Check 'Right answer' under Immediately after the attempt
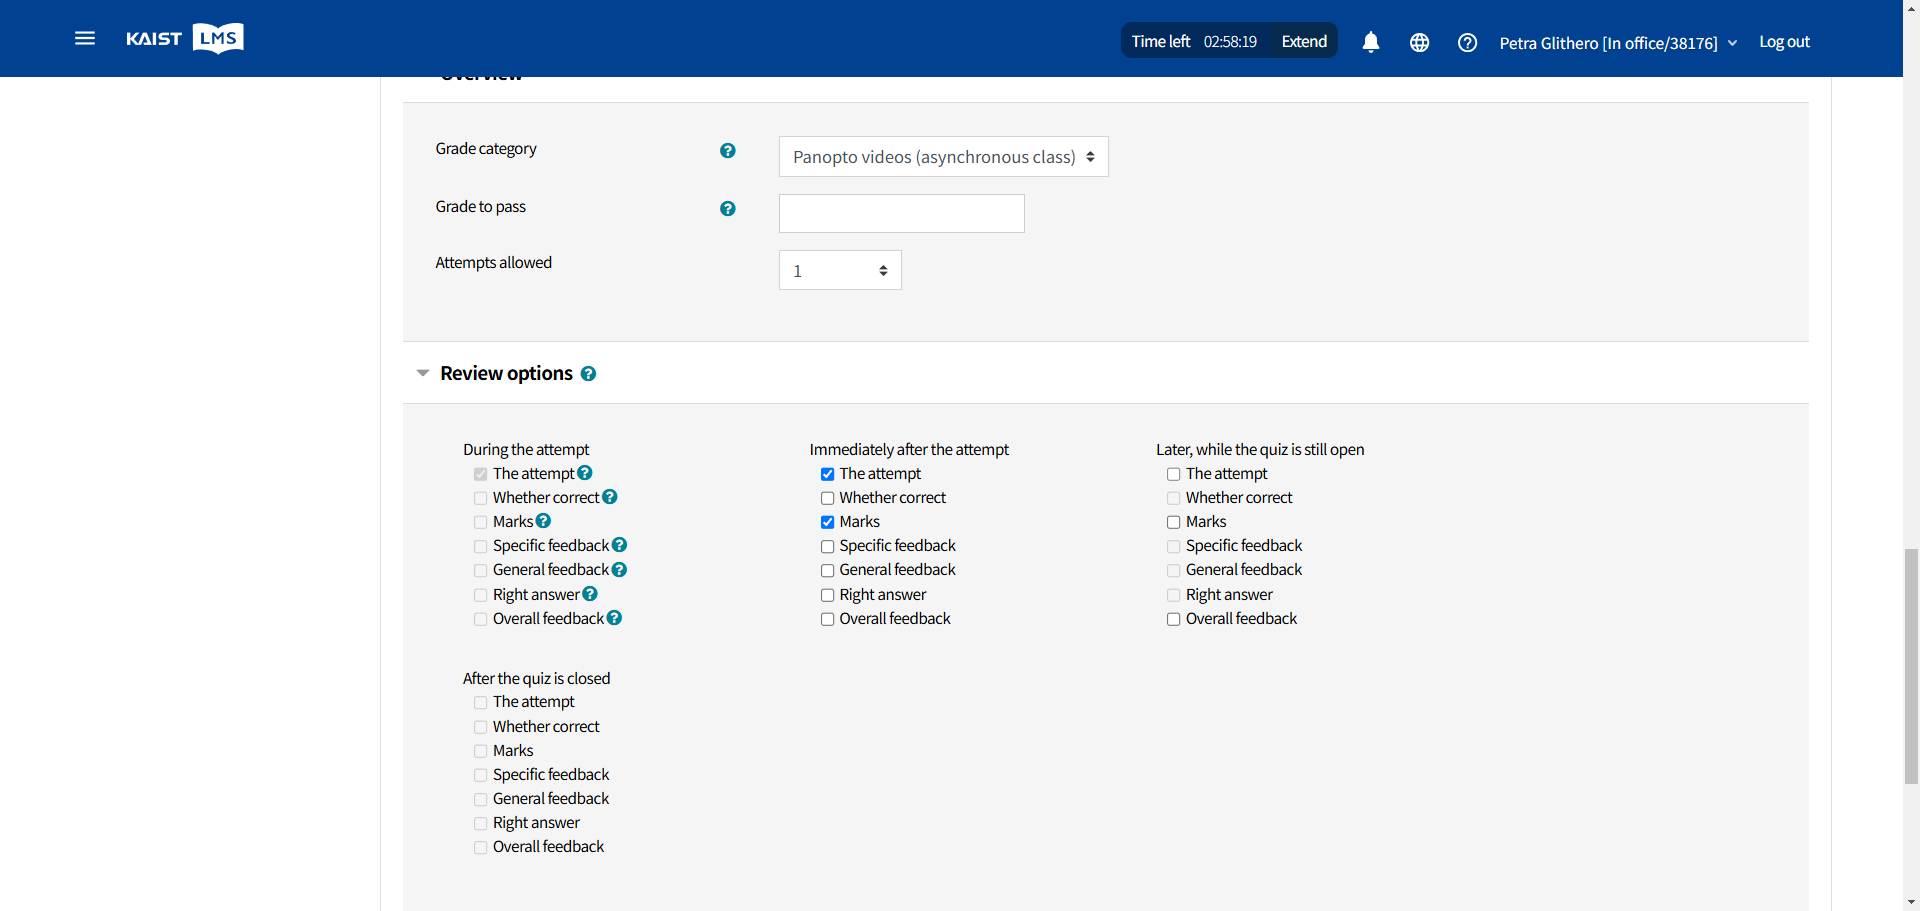Viewport: 1920px width, 911px height. (827, 595)
